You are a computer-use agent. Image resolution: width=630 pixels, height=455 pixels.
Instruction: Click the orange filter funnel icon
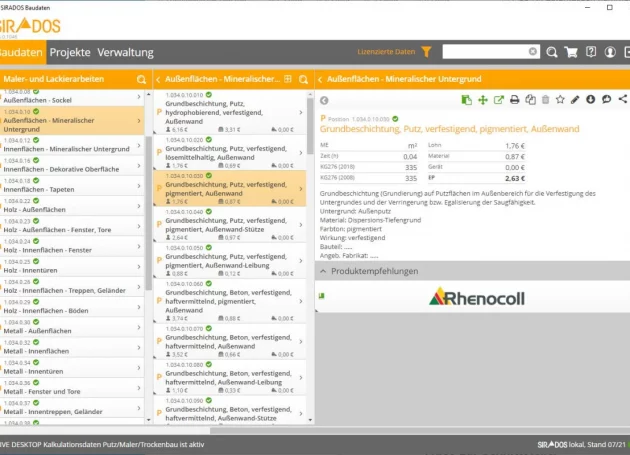coord(426,52)
